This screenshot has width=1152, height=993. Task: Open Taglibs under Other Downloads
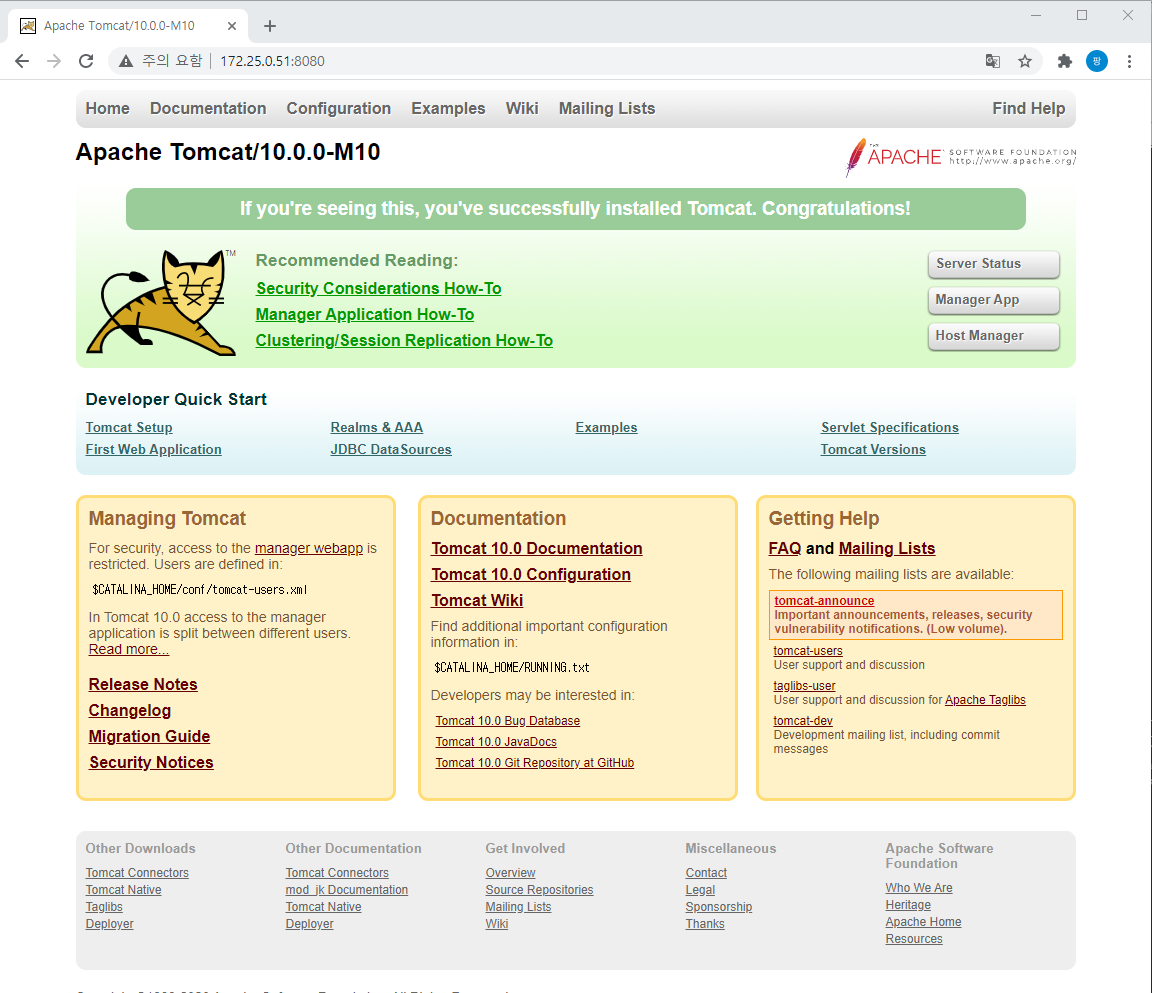pyautogui.click(x=104, y=907)
